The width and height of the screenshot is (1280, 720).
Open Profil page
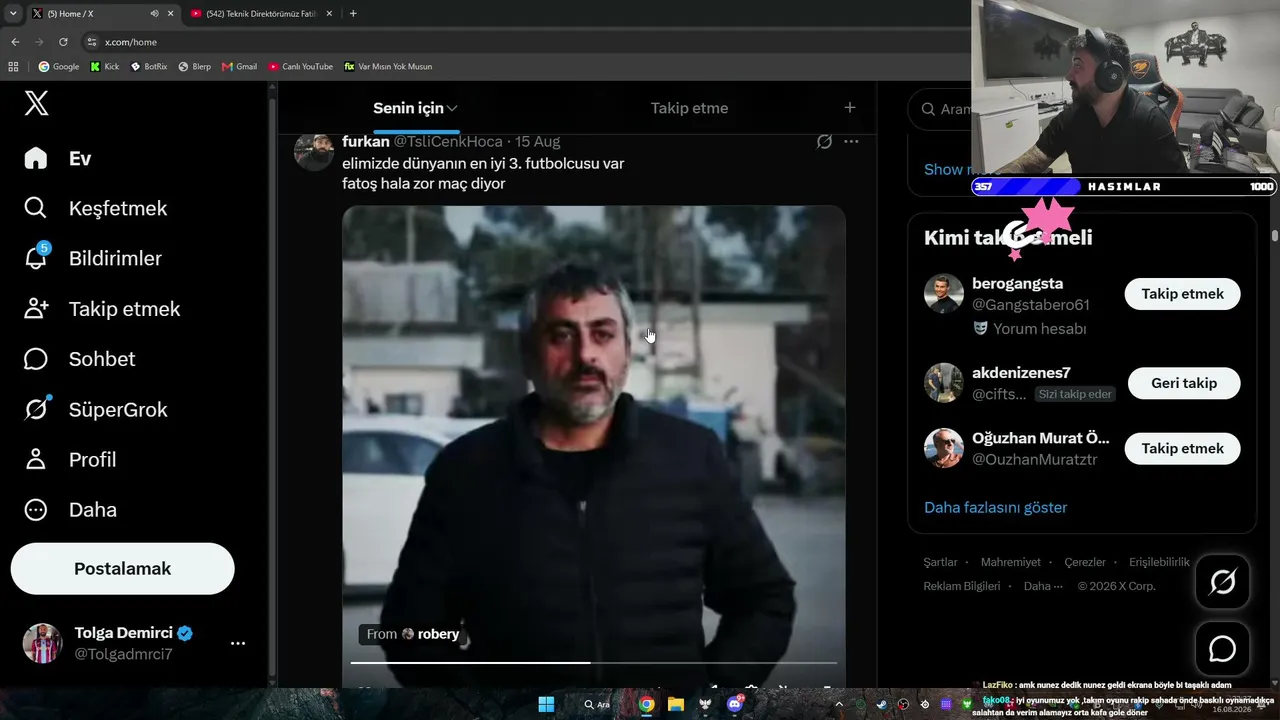click(70, 459)
